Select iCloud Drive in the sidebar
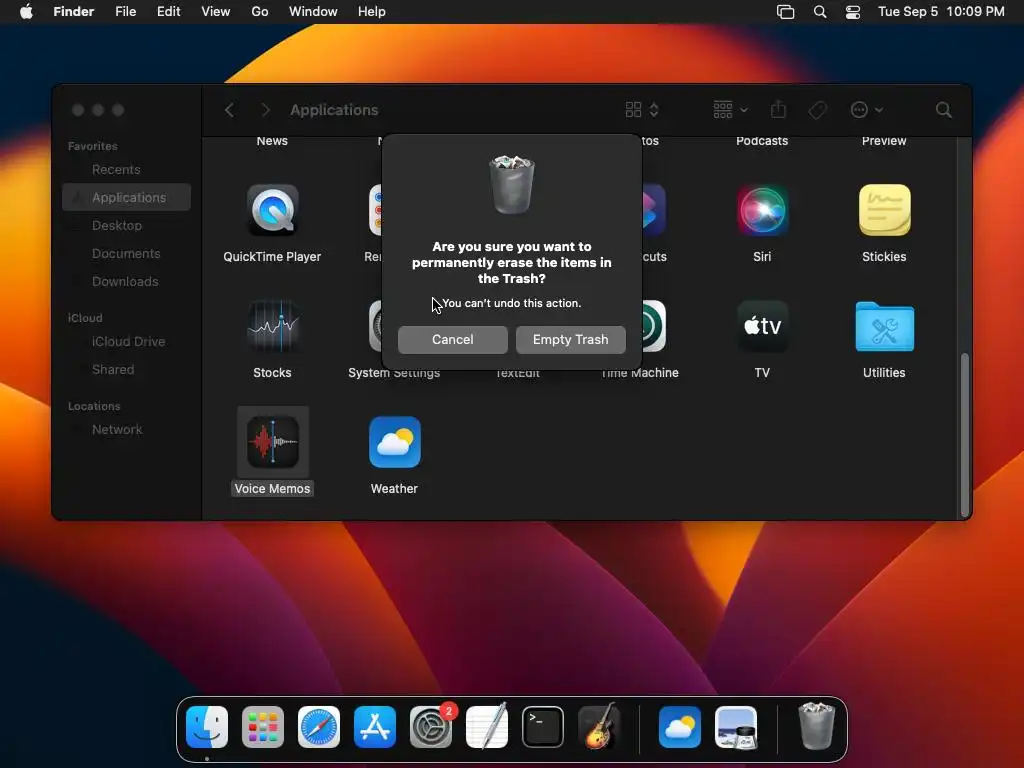Viewport: 1024px width, 768px height. coord(127,342)
